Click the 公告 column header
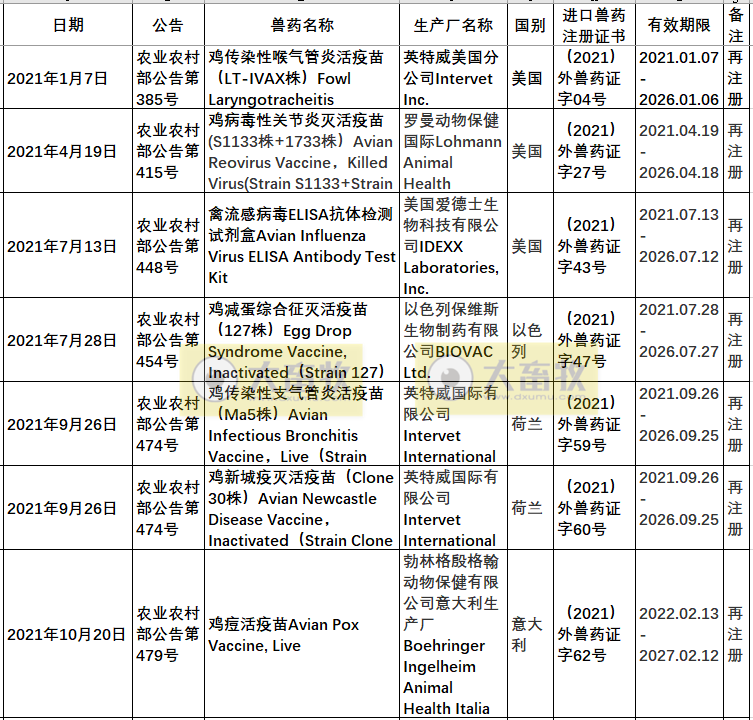The width and height of the screenshot is (753, 720). (x=168, y=25)
